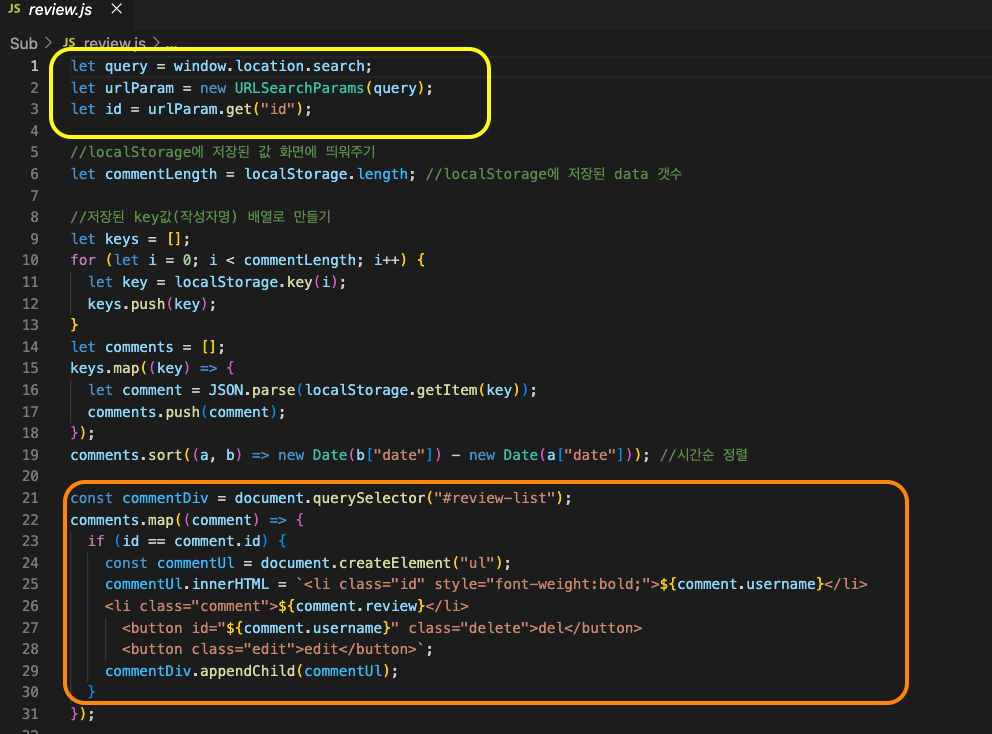992x734 pixels.
Task: Click line number 10 in the gutter
Action: click(x=30, y=260)
